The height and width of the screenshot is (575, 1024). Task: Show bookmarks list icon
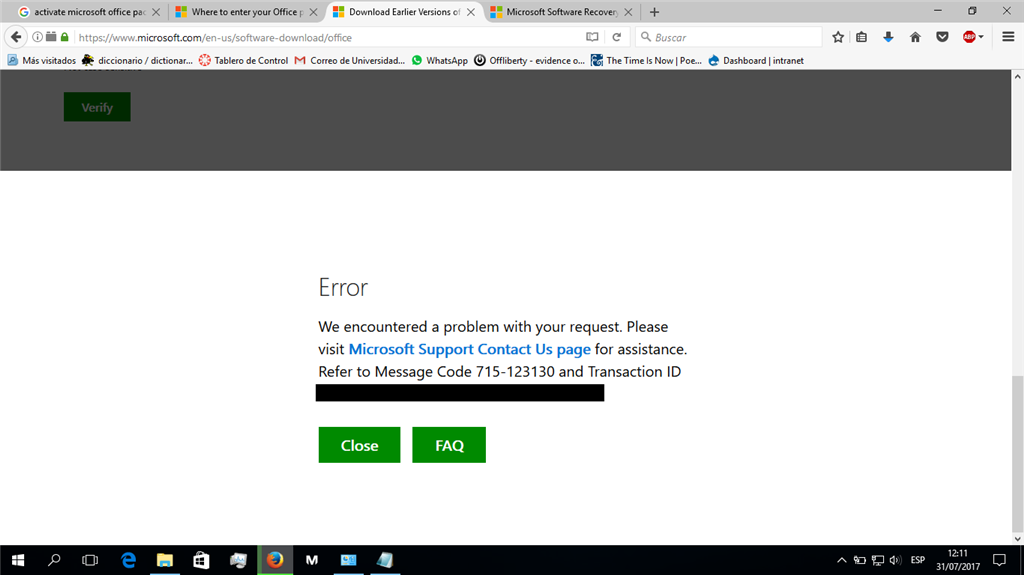coord(862,37)
